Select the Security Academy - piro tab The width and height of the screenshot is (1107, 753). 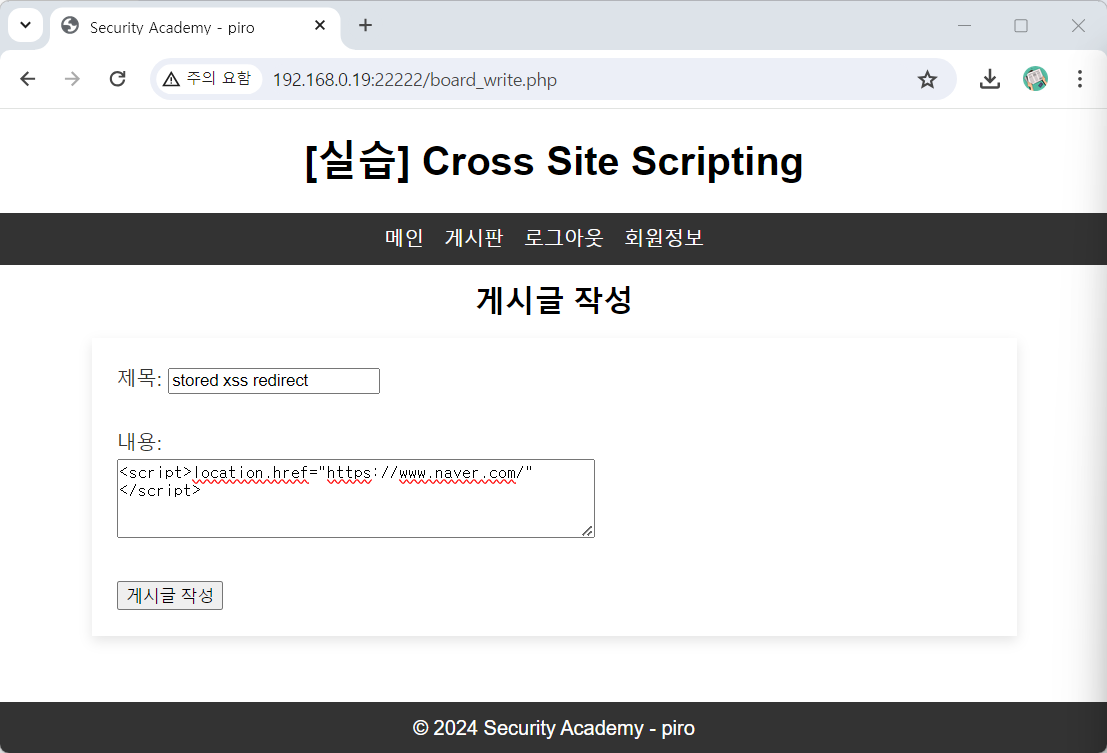coord(195,27)
